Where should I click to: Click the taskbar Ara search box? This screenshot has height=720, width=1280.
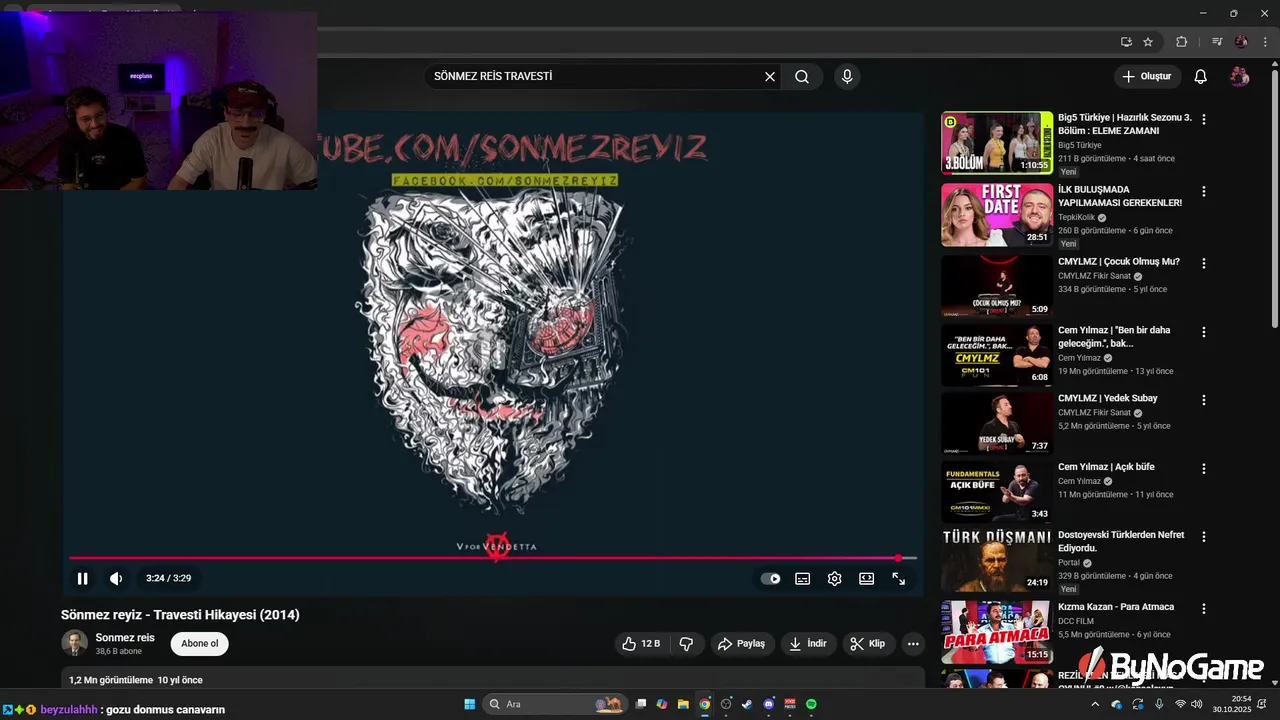point(556,704)
